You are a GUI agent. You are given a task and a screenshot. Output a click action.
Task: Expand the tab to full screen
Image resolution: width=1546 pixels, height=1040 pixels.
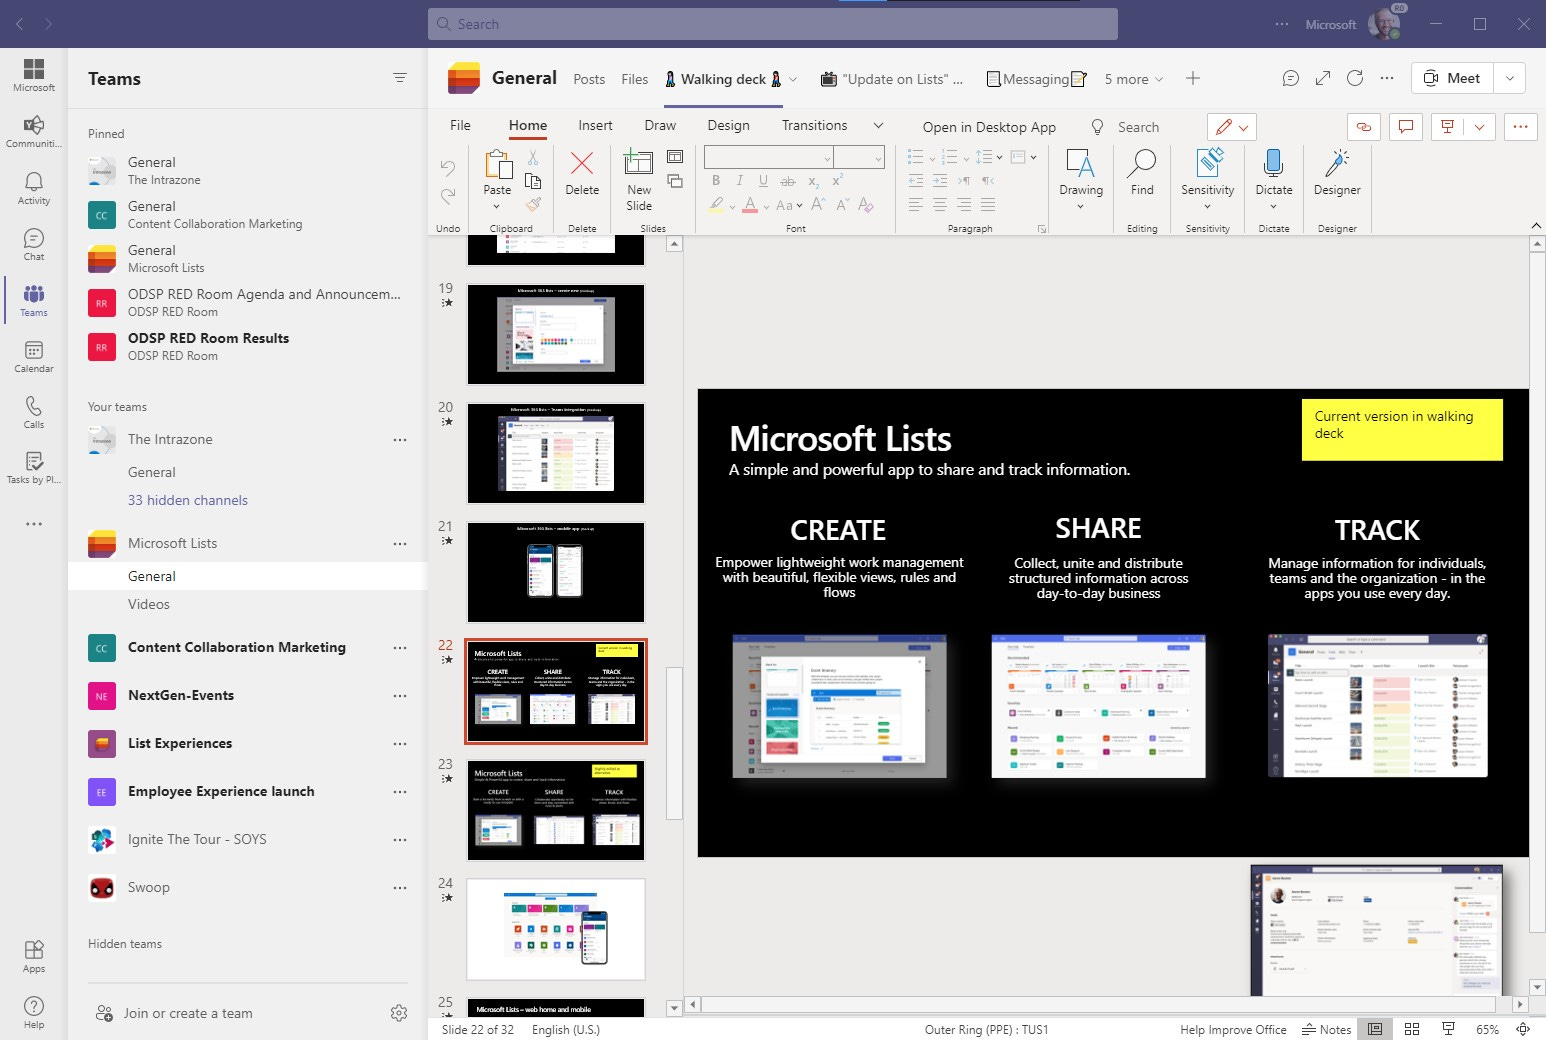click(x=1323, y=78)
